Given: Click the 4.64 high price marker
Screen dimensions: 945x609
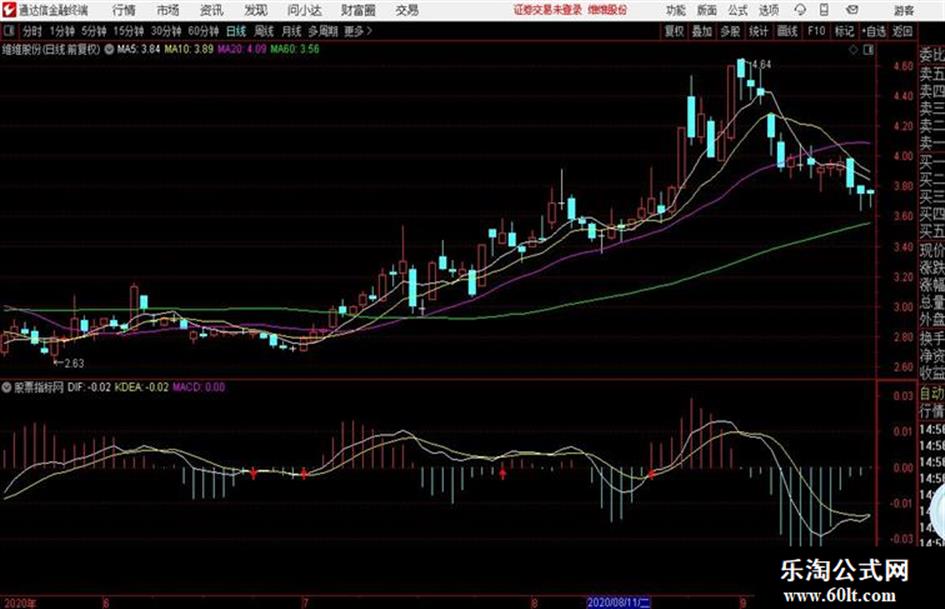Looking at the screenshot, I should pyautogui.click(x=761, y=65).
